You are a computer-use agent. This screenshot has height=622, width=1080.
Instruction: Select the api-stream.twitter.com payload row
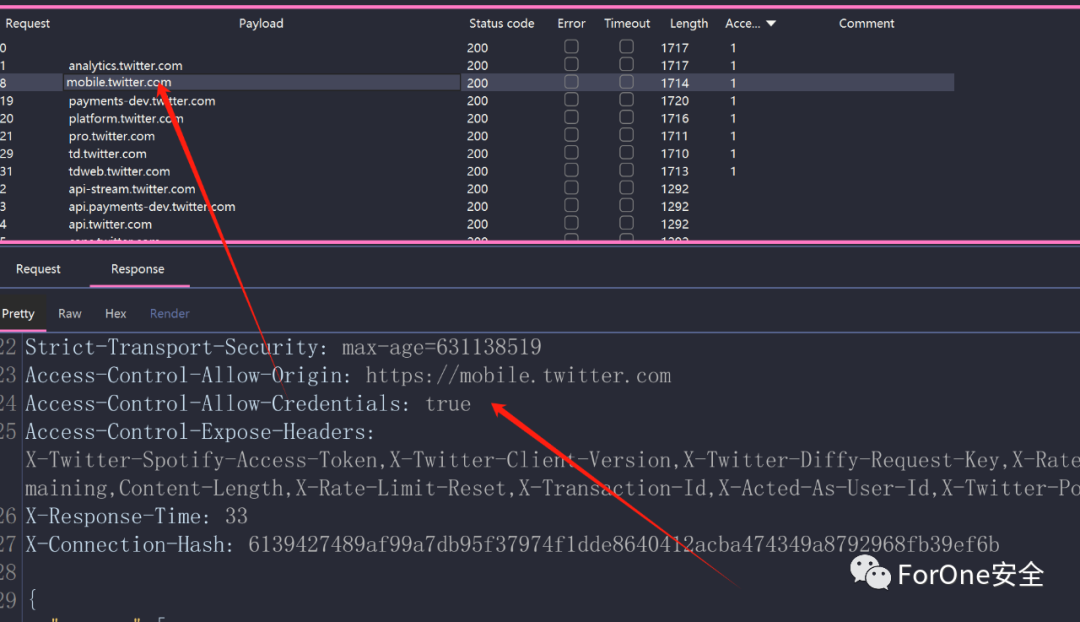(x=132, y=189)
